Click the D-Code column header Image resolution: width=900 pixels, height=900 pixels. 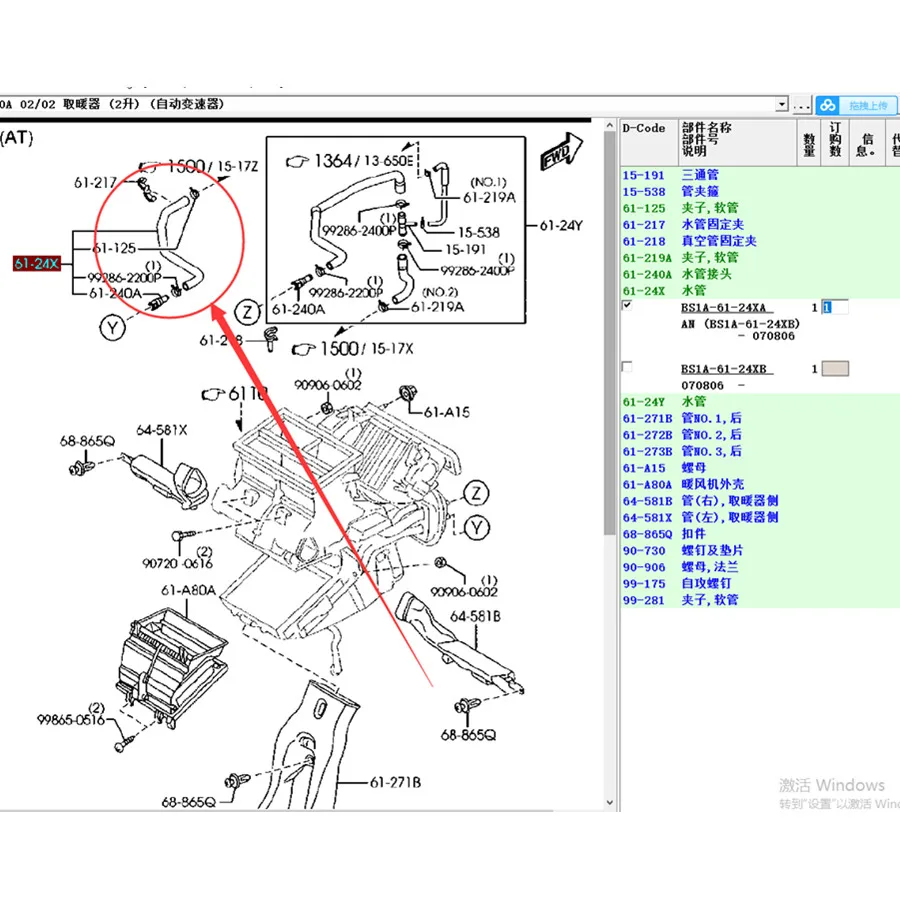[x=649, y=142]
